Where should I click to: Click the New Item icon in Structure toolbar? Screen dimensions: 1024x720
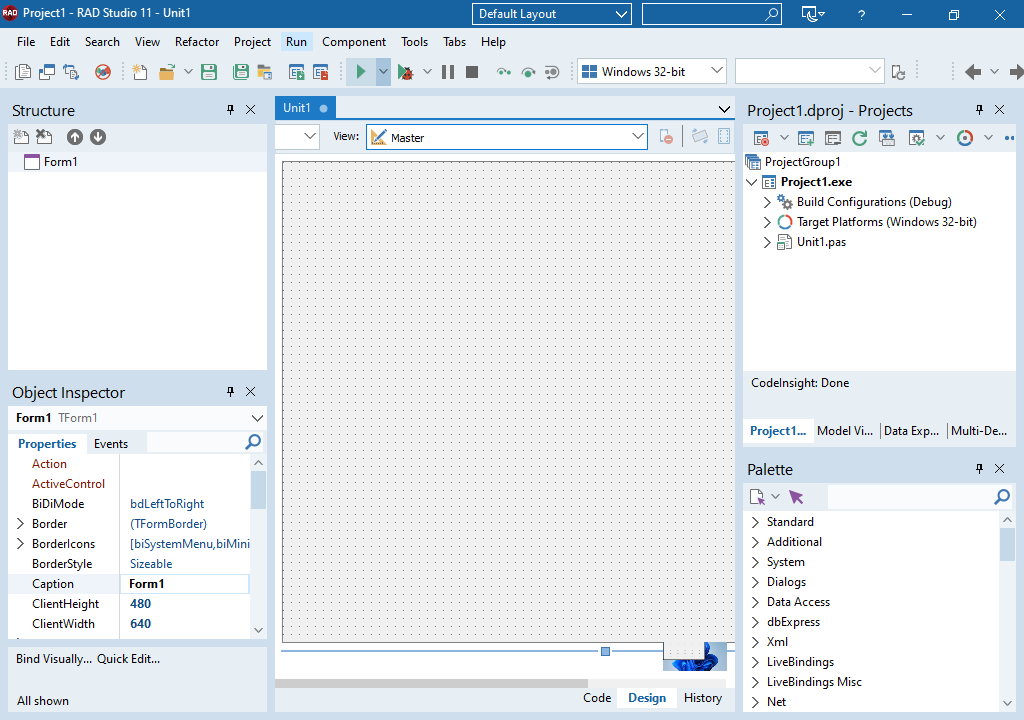[21, 137]
